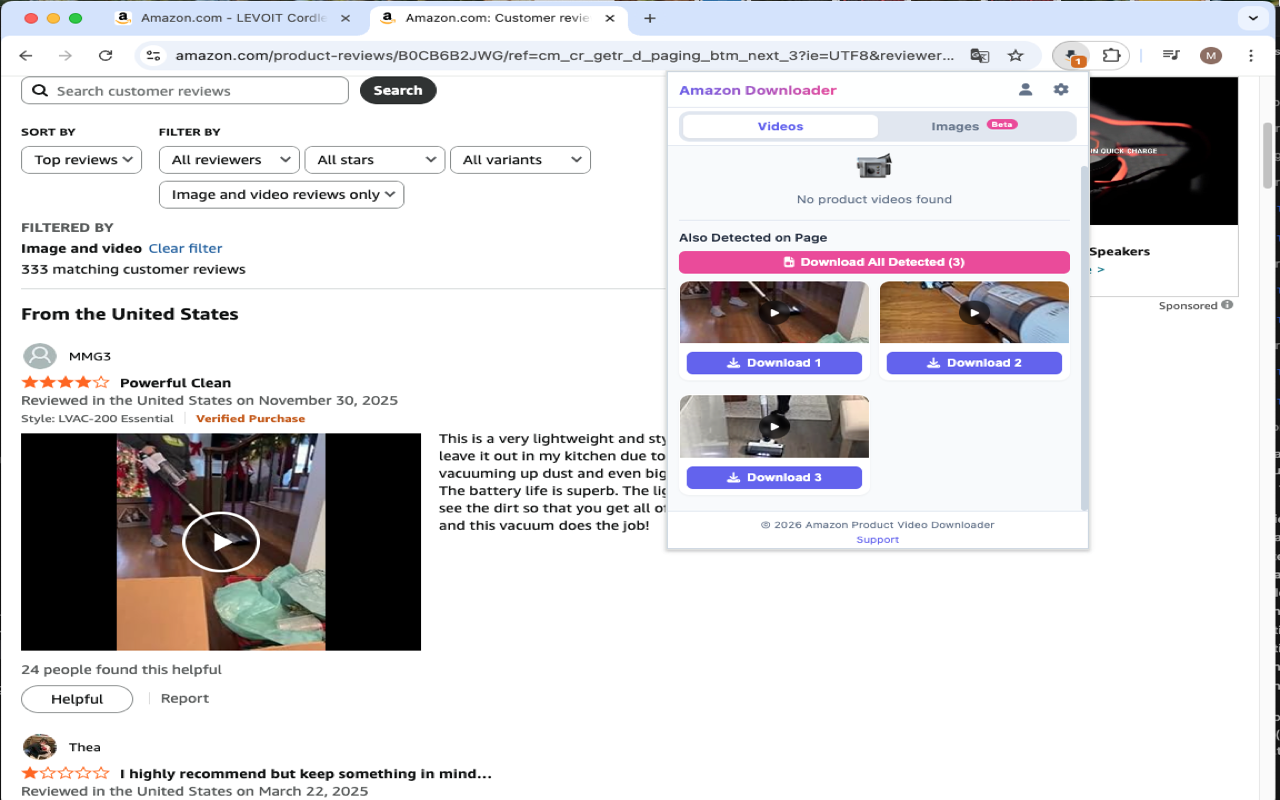
Task: Bookmark this page with the star icon
Action: click(x=1016, y=56)
